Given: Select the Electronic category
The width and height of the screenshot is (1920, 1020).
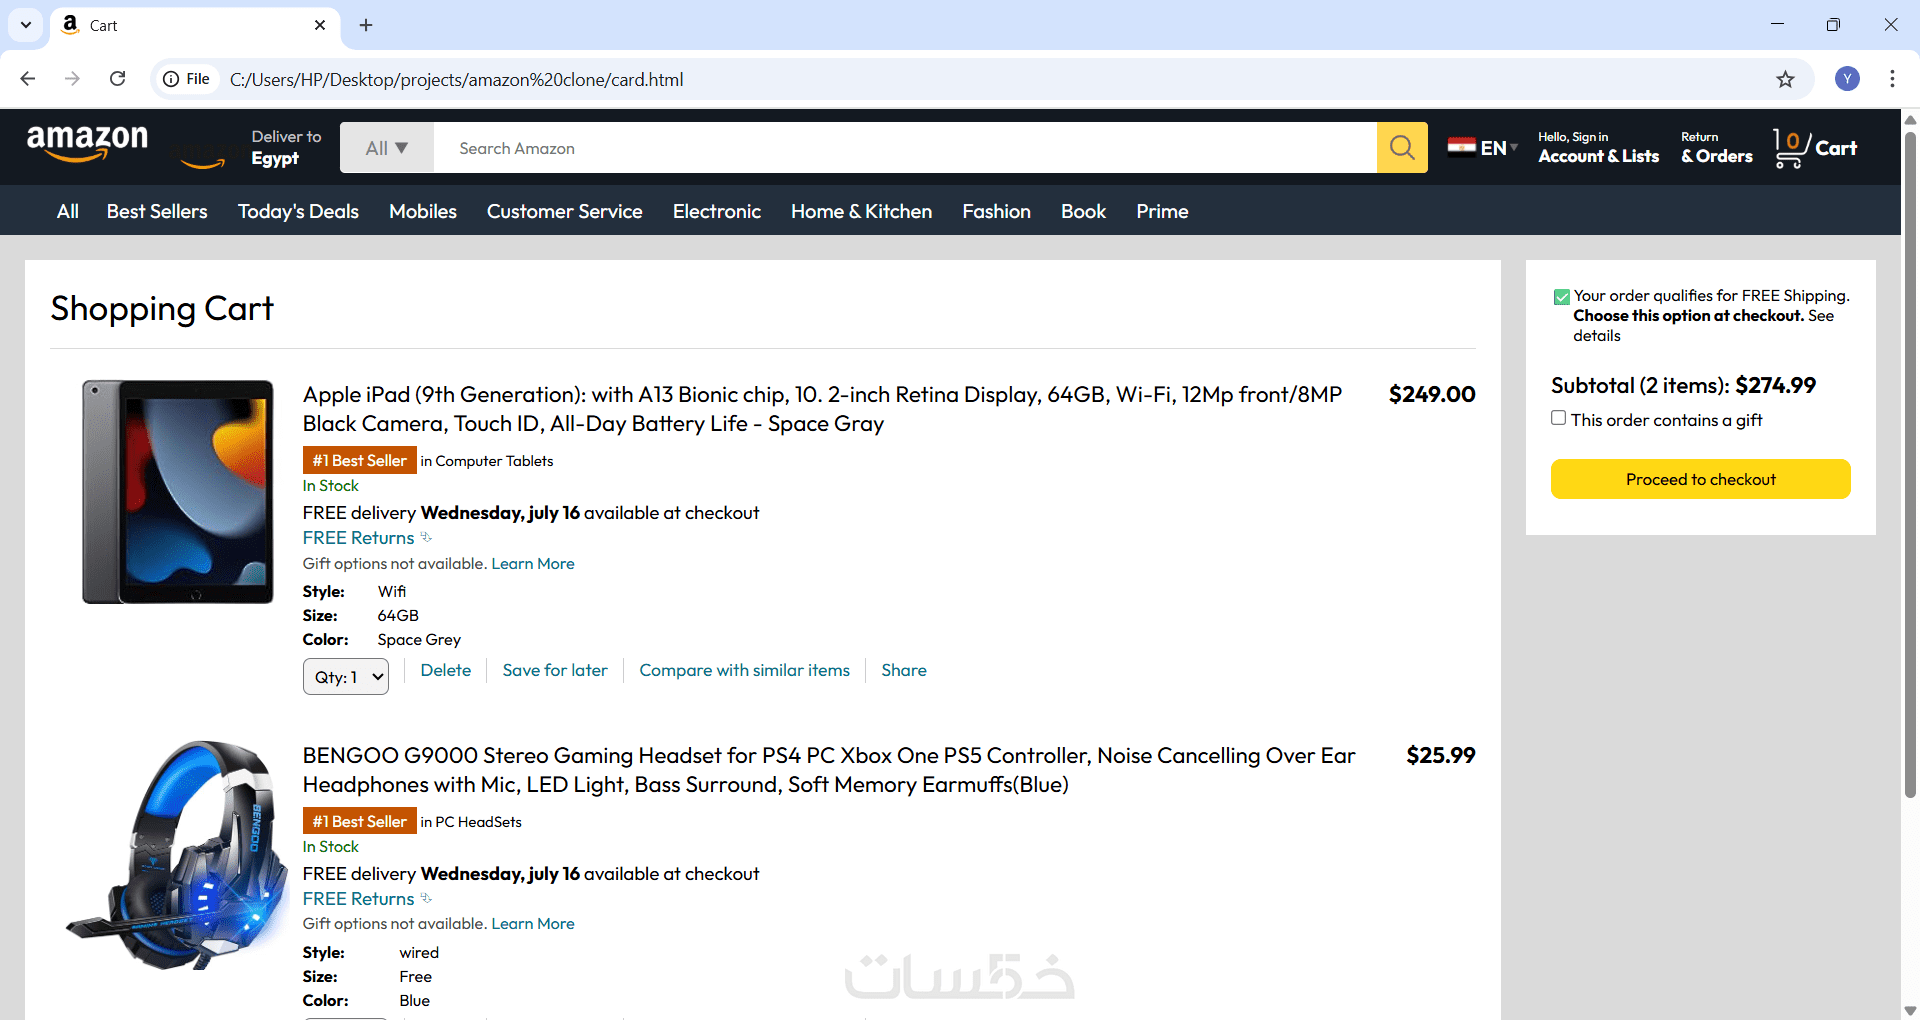Looking at the screenshot, I should pyautogui.click(x=717, y=211).
